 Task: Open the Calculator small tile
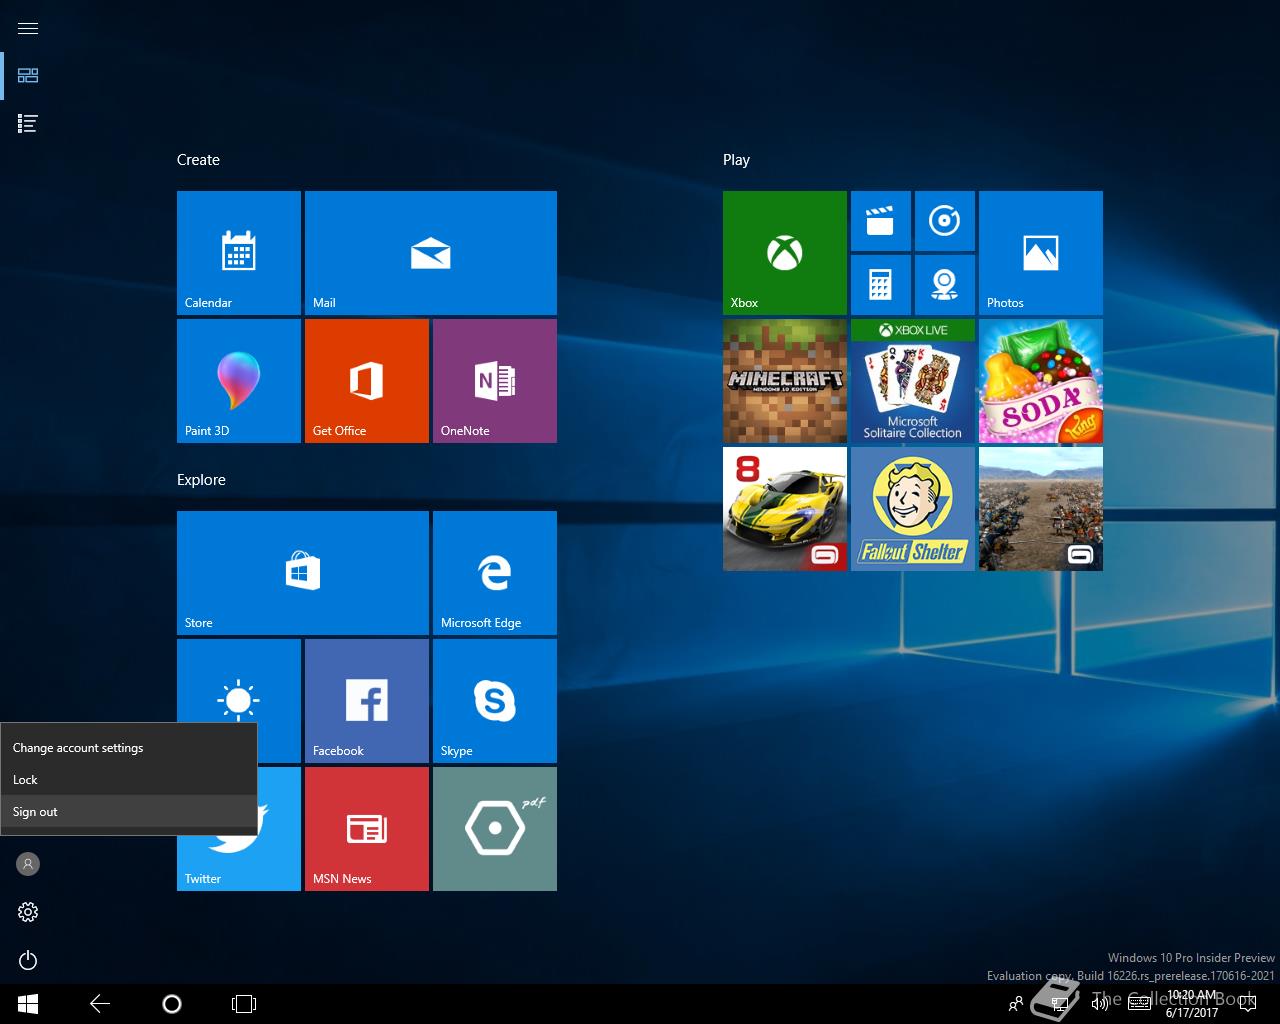[881, 285]
